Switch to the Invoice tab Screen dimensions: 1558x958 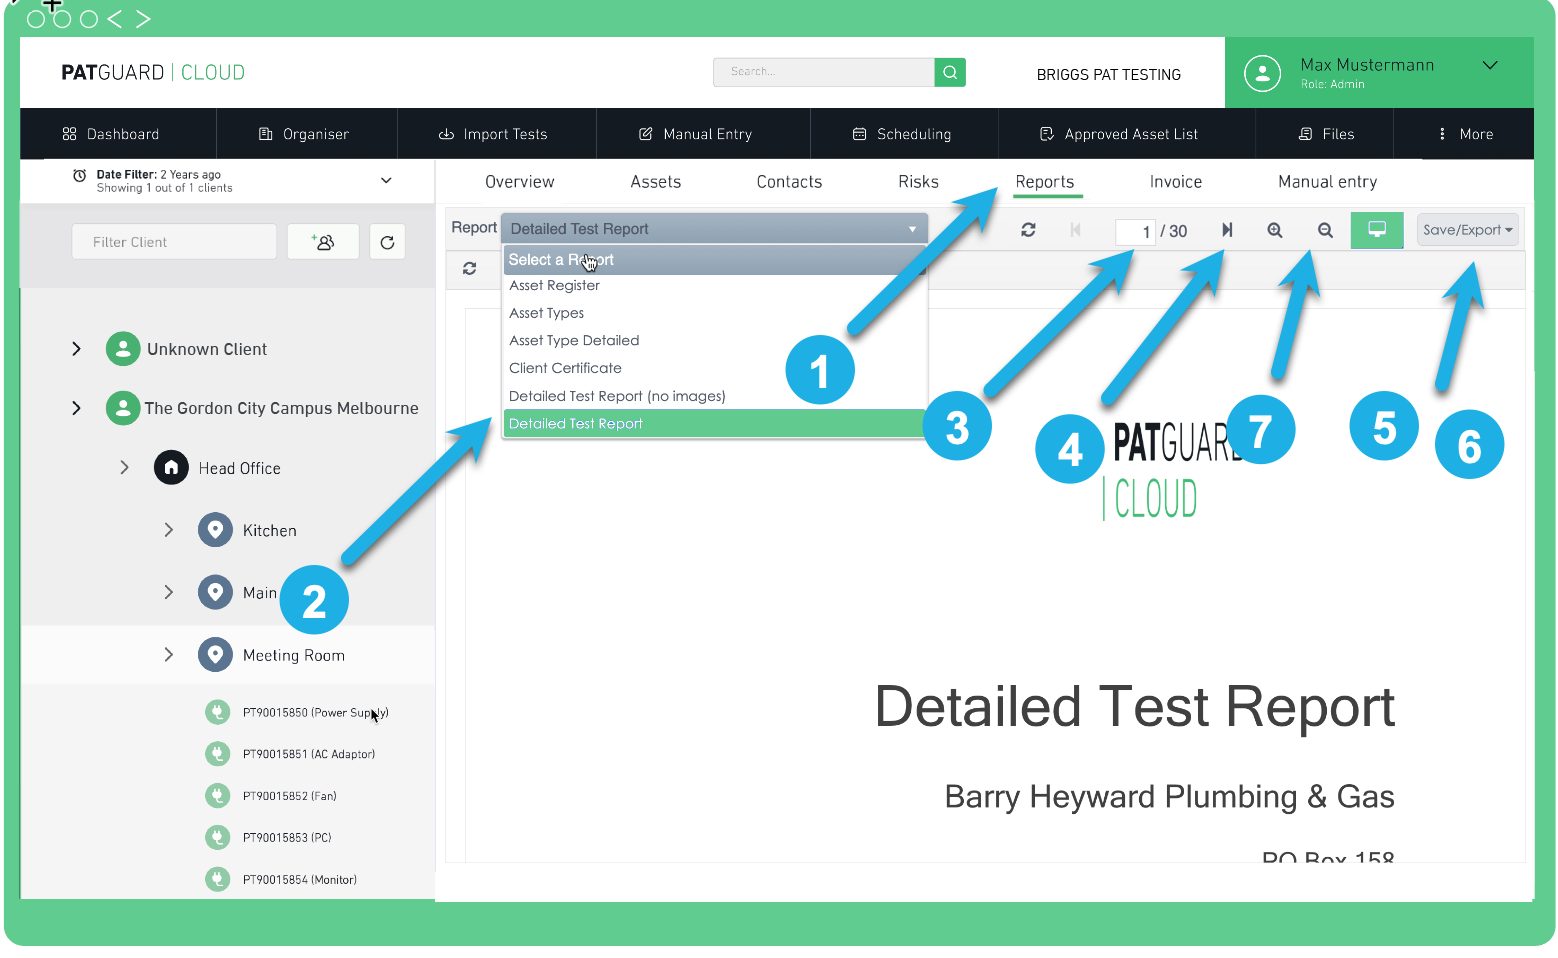(x=1175, y=182)
